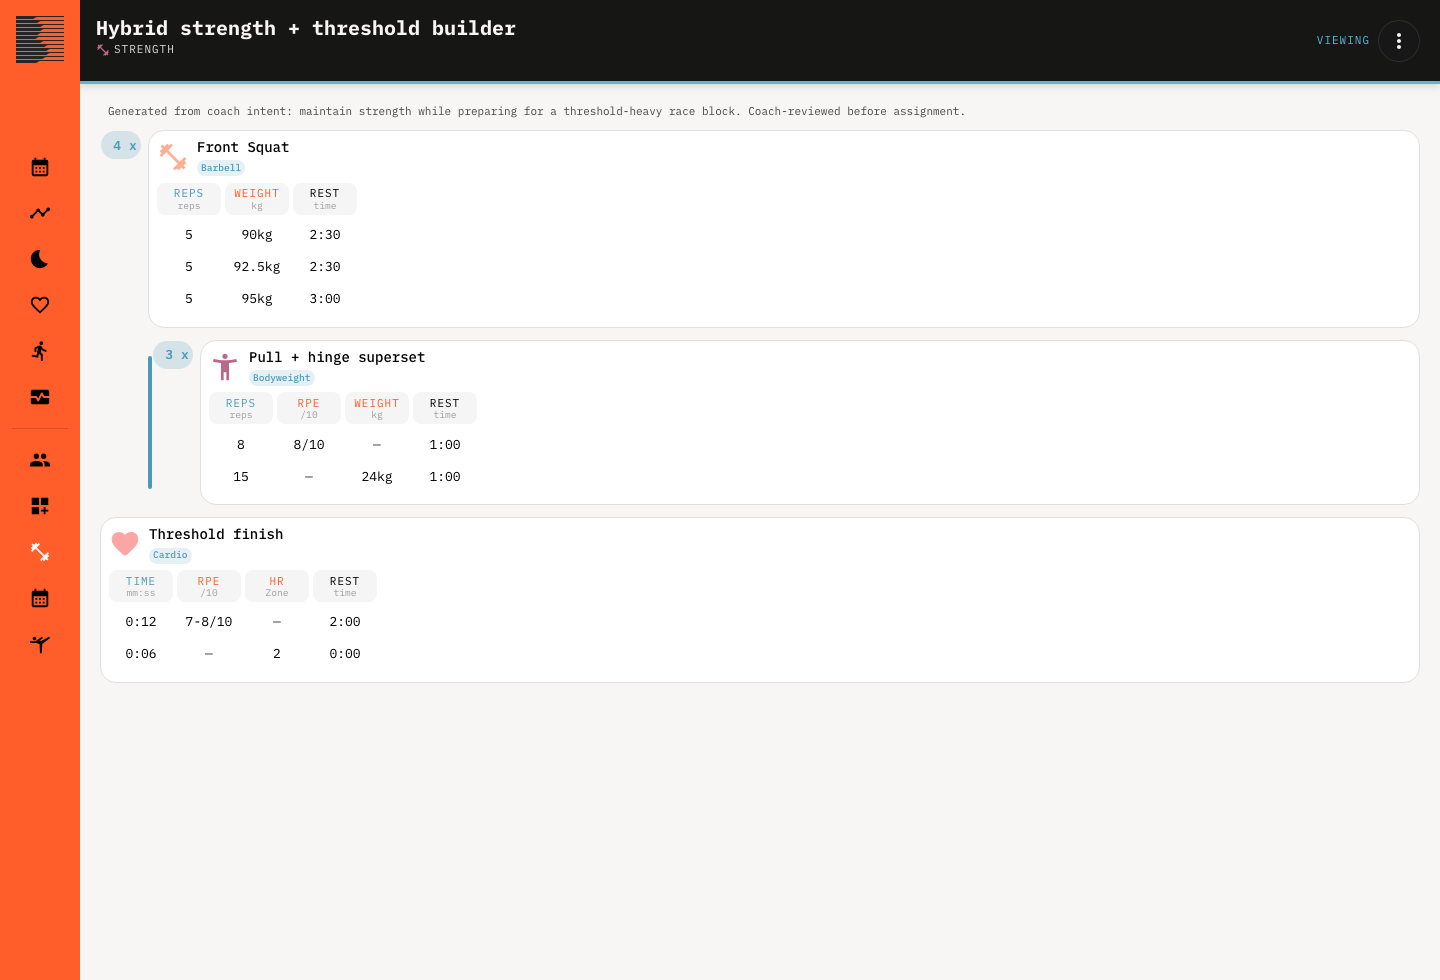Open the heart outline sidebar icon
Screen dimensions: 1440x980
point(40,305)
